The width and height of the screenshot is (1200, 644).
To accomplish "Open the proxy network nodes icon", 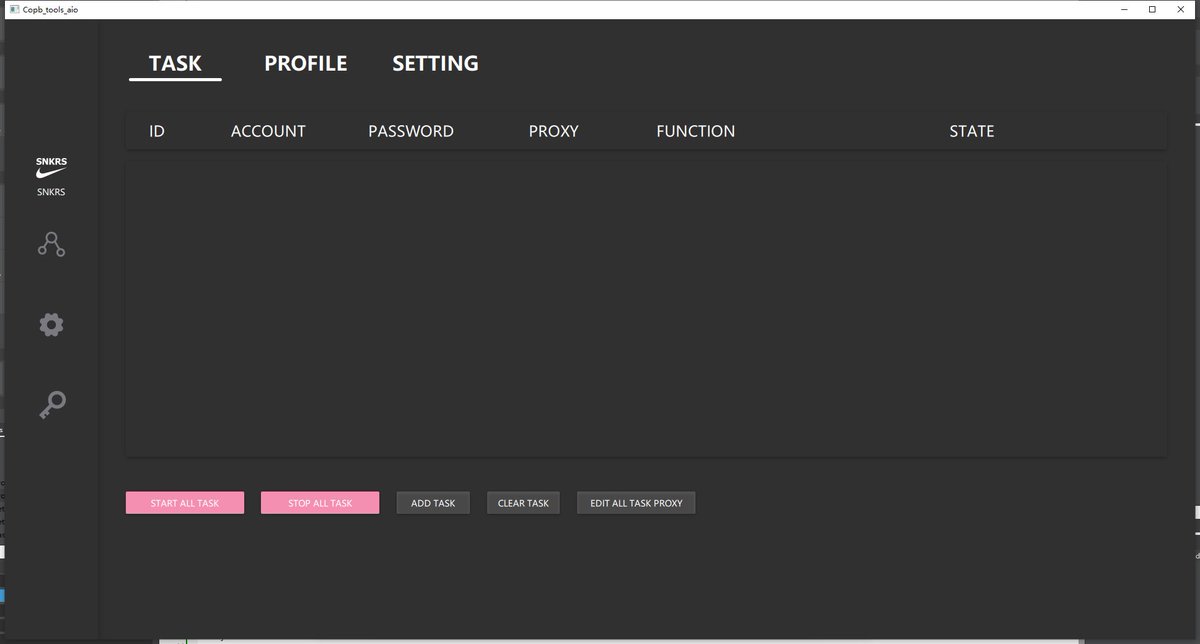I will (x=51, y=244).
